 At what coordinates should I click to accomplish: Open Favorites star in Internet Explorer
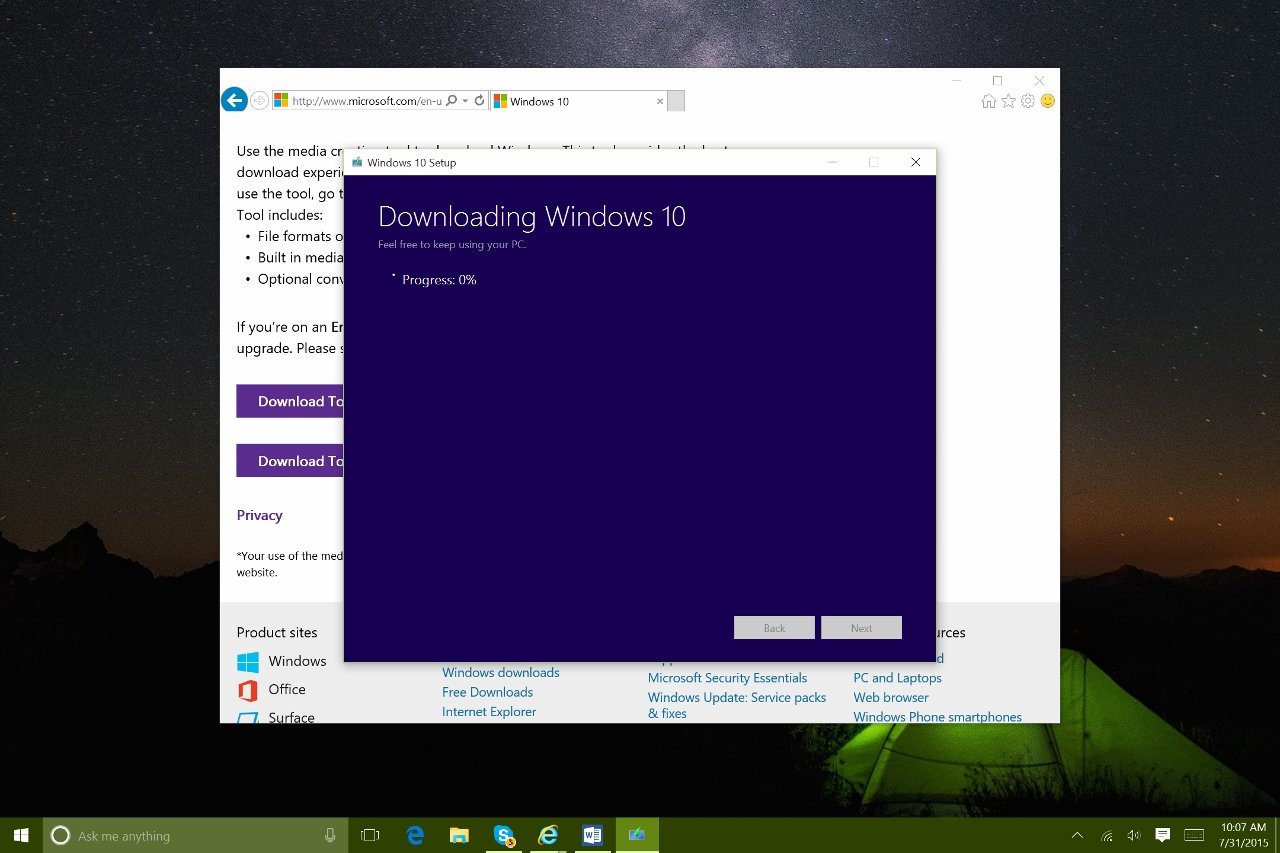pyautogui.click(x=1008, y=101)
